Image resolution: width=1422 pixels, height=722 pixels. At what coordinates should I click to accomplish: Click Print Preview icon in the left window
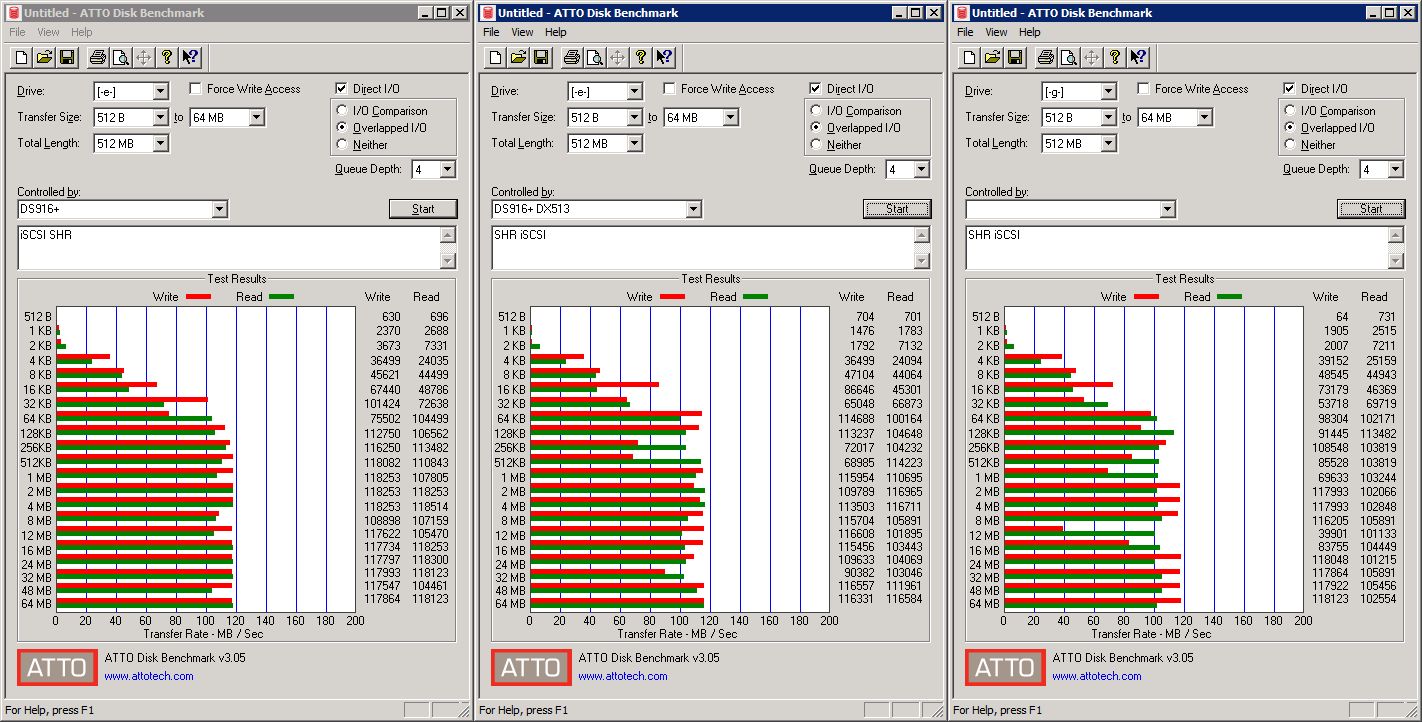(120, 57)
